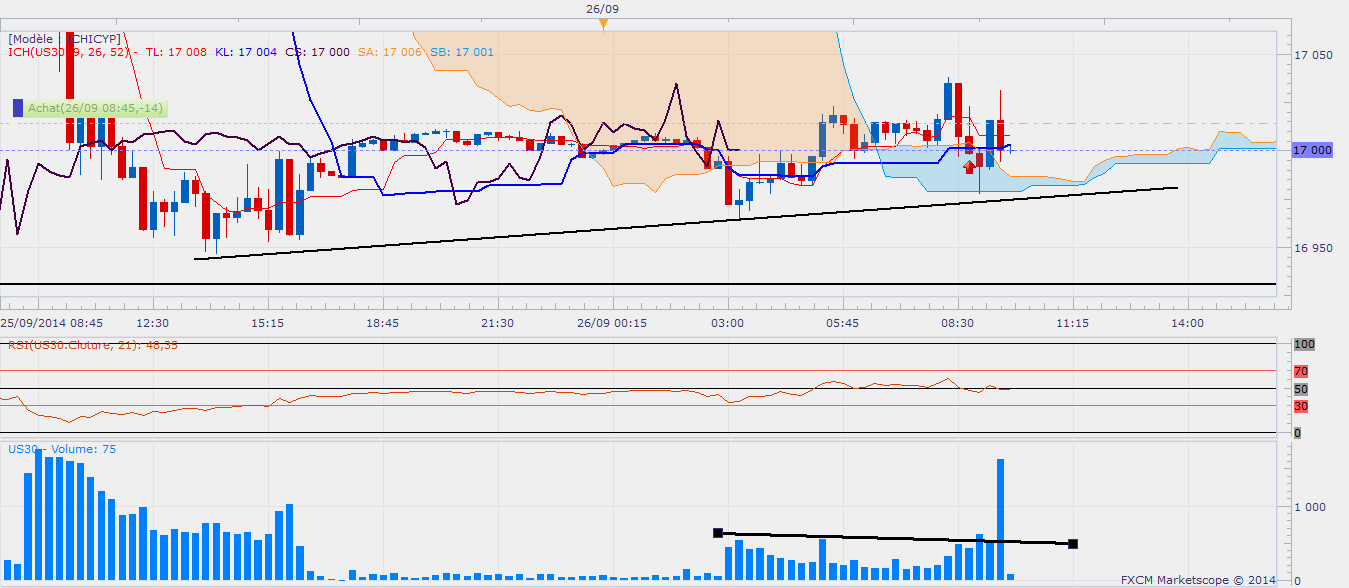Click the tallest volume bar near 08:30

point(1000,518)
